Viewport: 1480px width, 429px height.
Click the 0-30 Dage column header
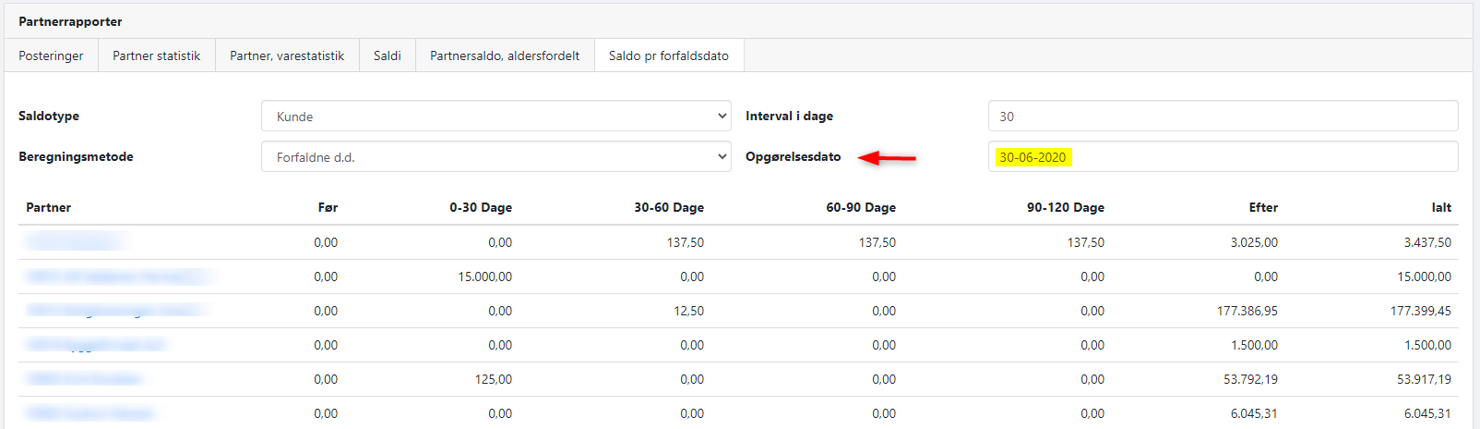[480, 208]
